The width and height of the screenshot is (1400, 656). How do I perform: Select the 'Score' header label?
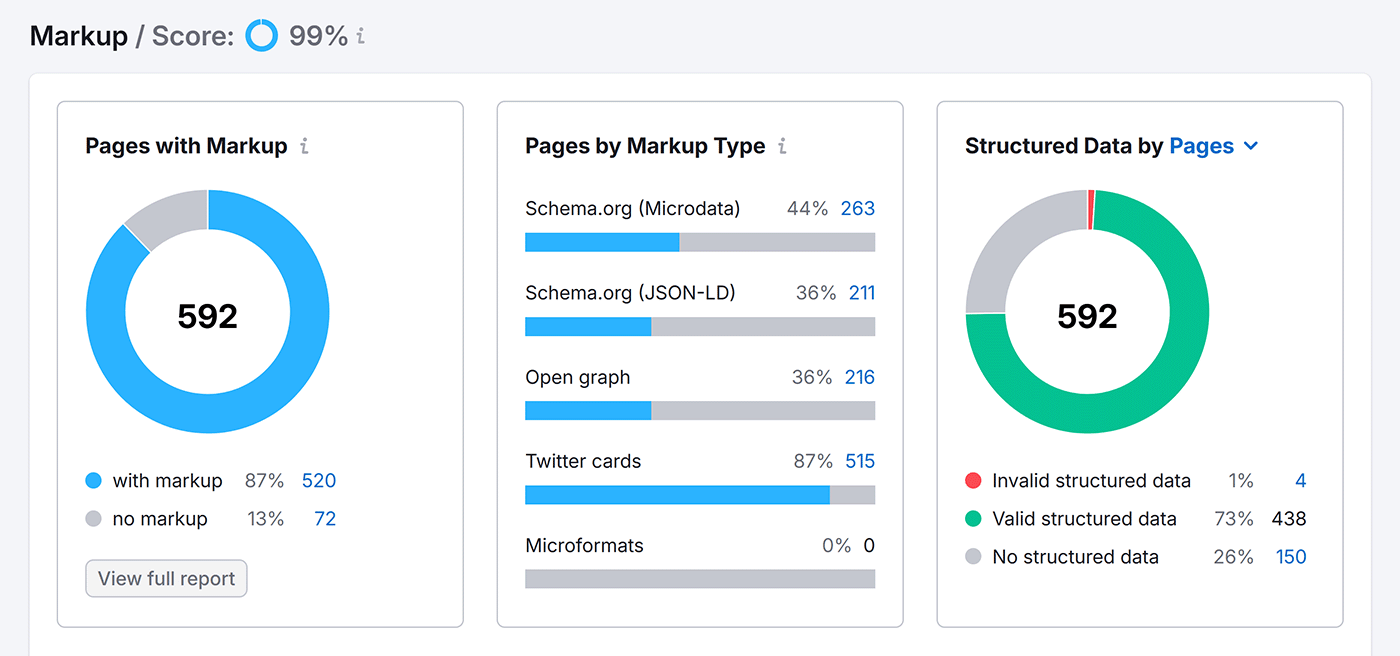click(191, 36)
